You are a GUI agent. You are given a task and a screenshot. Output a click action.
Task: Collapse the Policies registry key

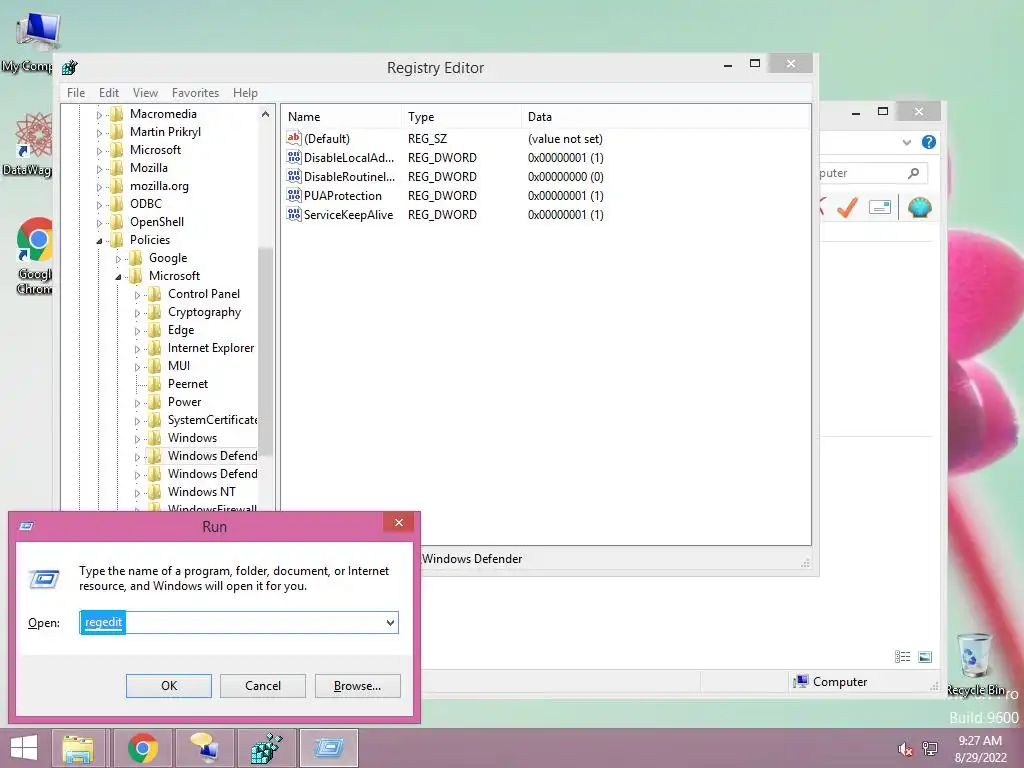(x=99, y=241)
